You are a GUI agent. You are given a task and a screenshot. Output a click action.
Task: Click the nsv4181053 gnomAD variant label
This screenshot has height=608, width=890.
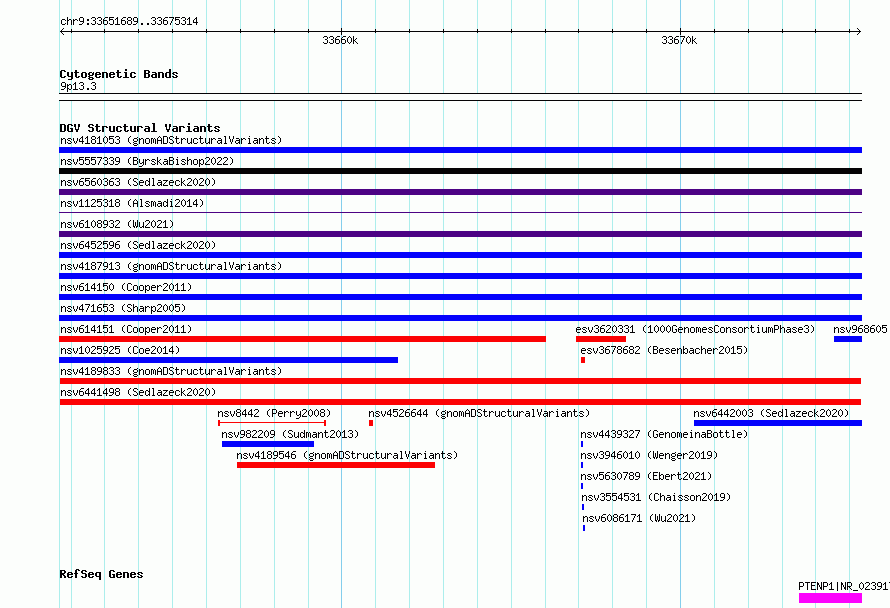(x=171, y=140)
